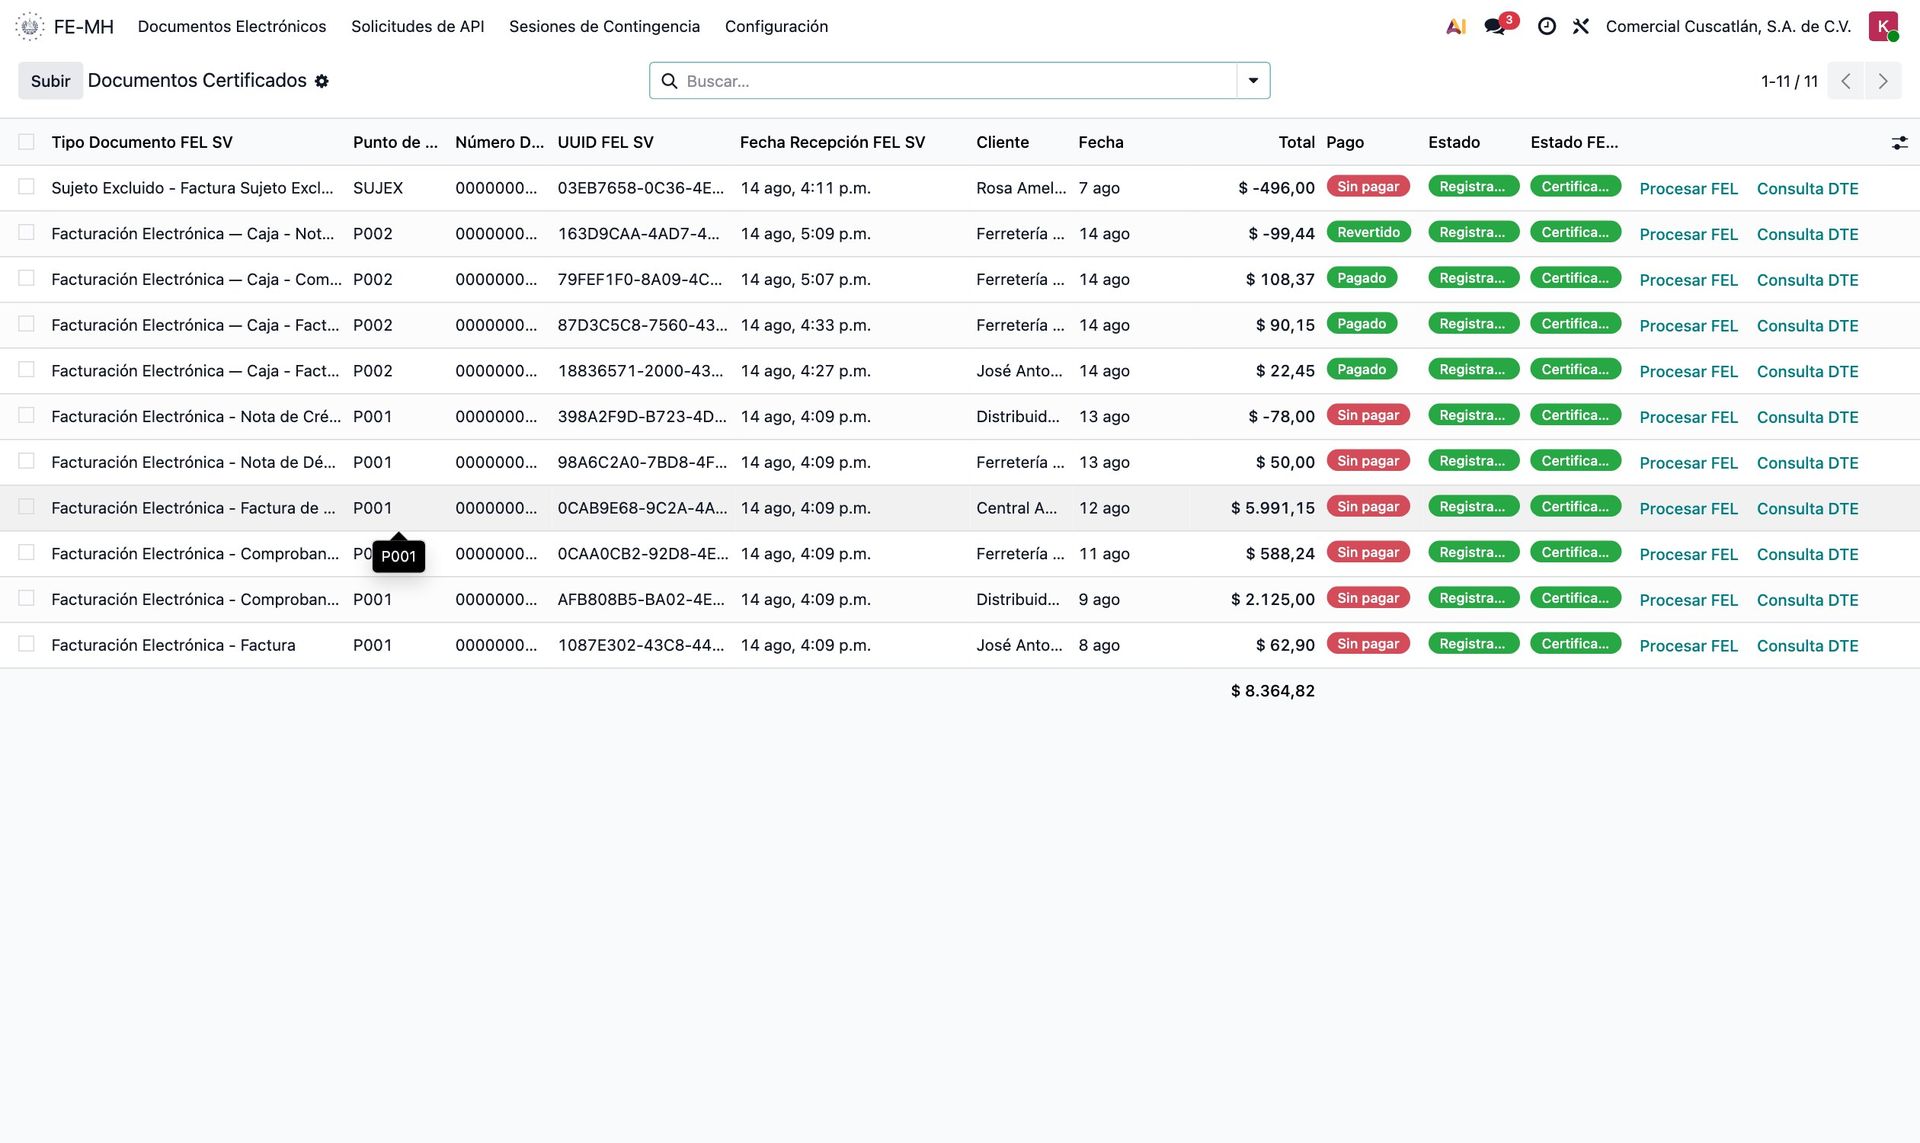Click UUID 03EB7658-0C36-4E... cell
Screen dimensions: 1920x1143
click(640, 188)
